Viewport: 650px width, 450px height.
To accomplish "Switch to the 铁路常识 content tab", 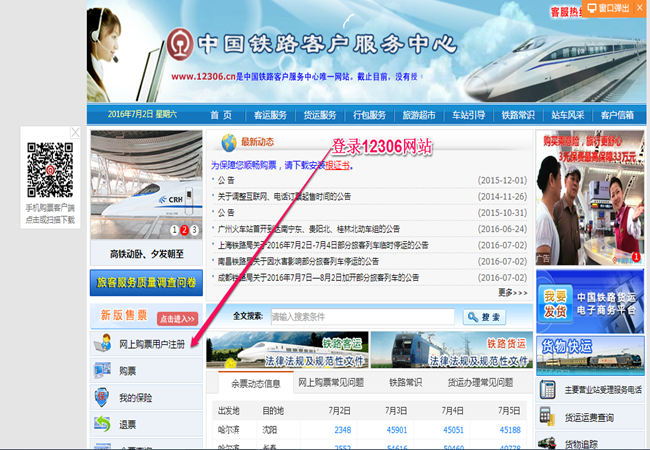I will click(405, 382).
